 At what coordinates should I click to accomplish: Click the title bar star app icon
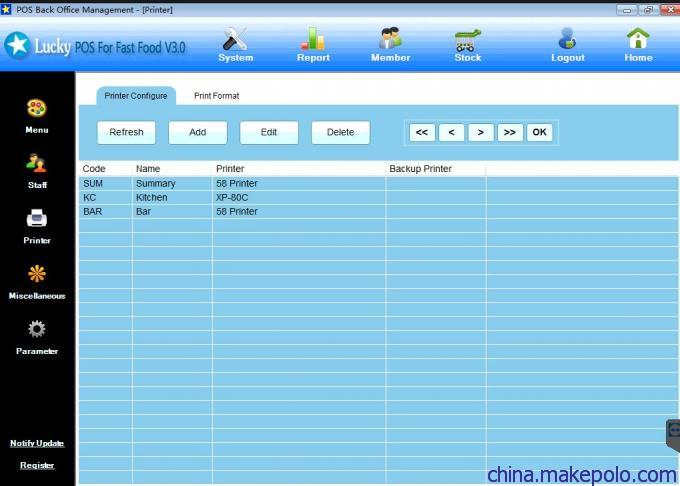tap(6, 9)
